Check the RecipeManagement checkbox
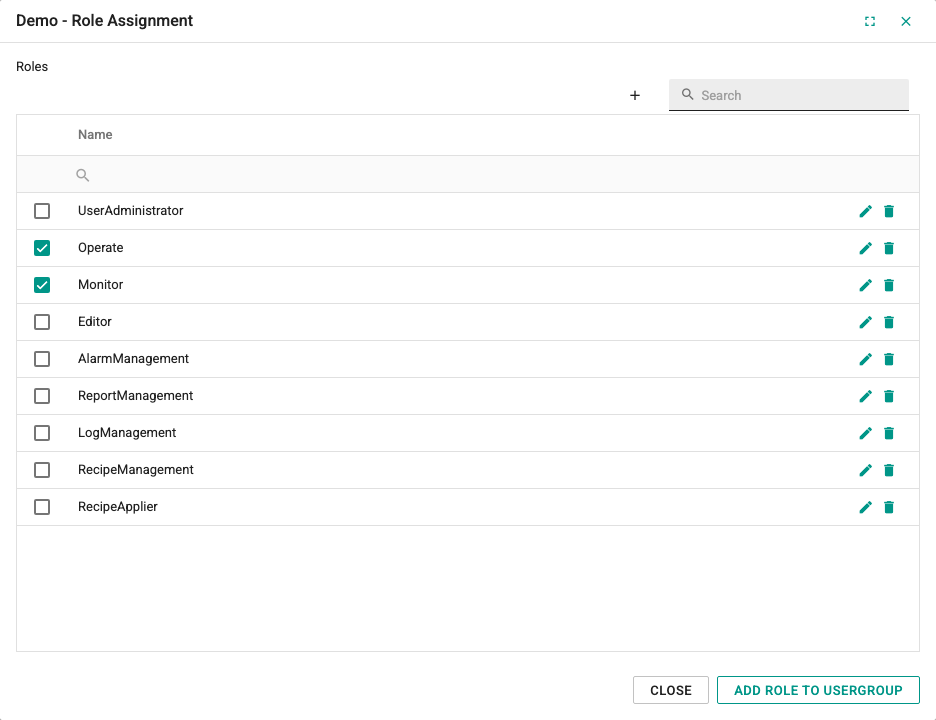 tap(42, 470)
